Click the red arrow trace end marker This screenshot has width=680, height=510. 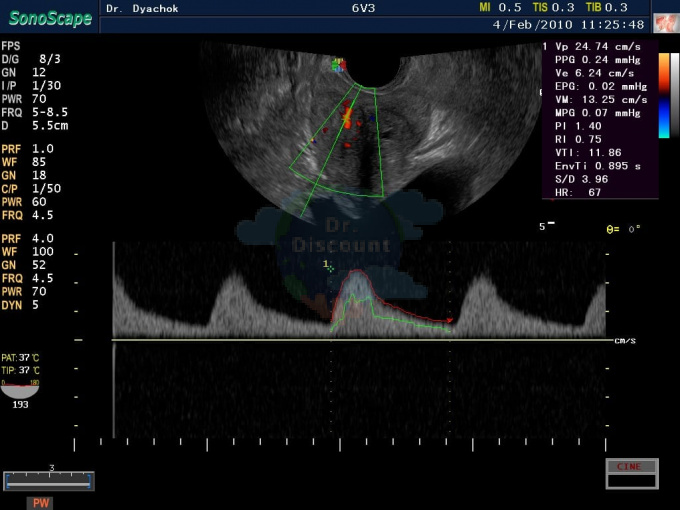pos(450,320)
